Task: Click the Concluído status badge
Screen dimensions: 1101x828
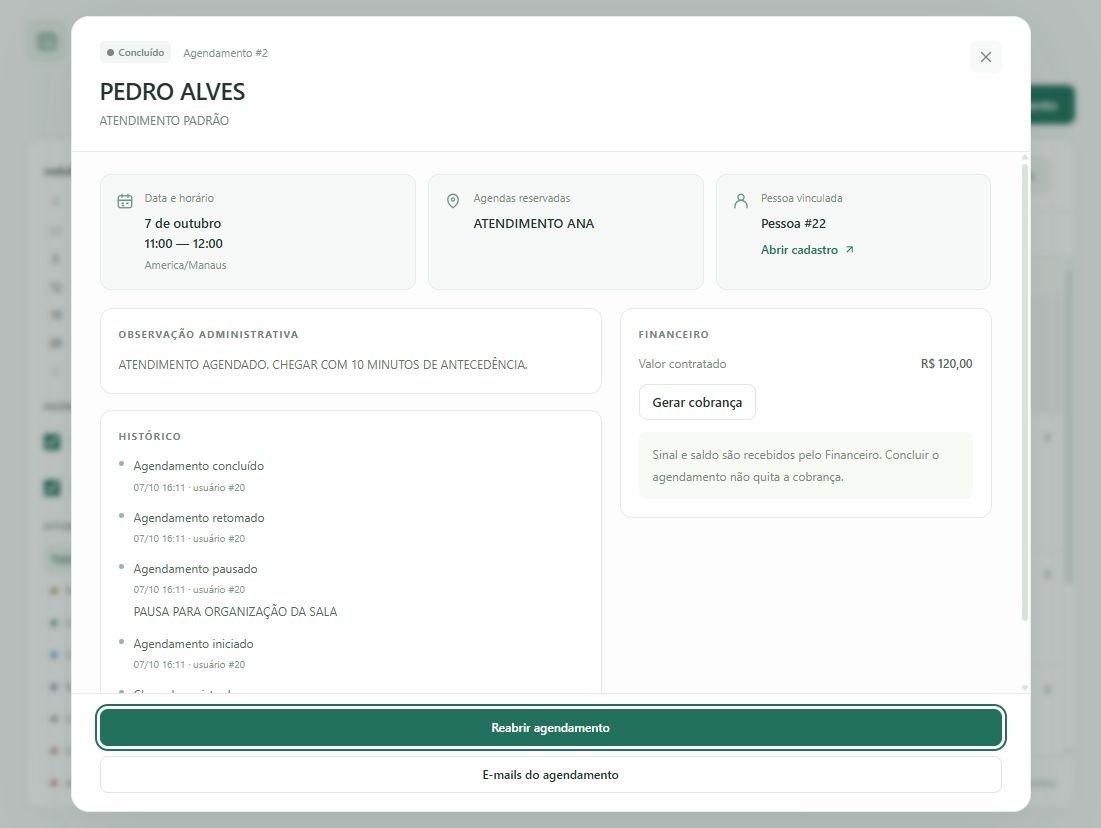Action: (136, 53)
